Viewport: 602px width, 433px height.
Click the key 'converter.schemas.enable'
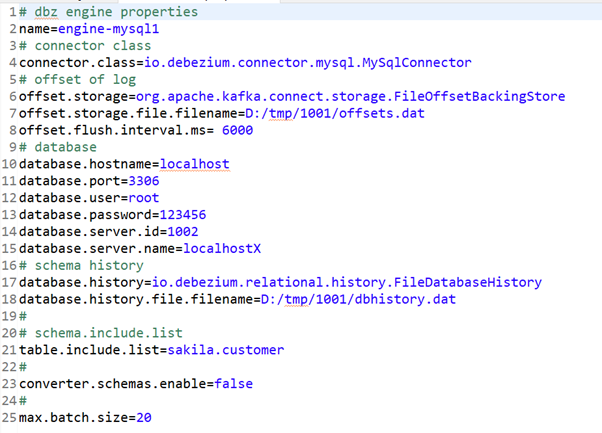pos(112,383)
